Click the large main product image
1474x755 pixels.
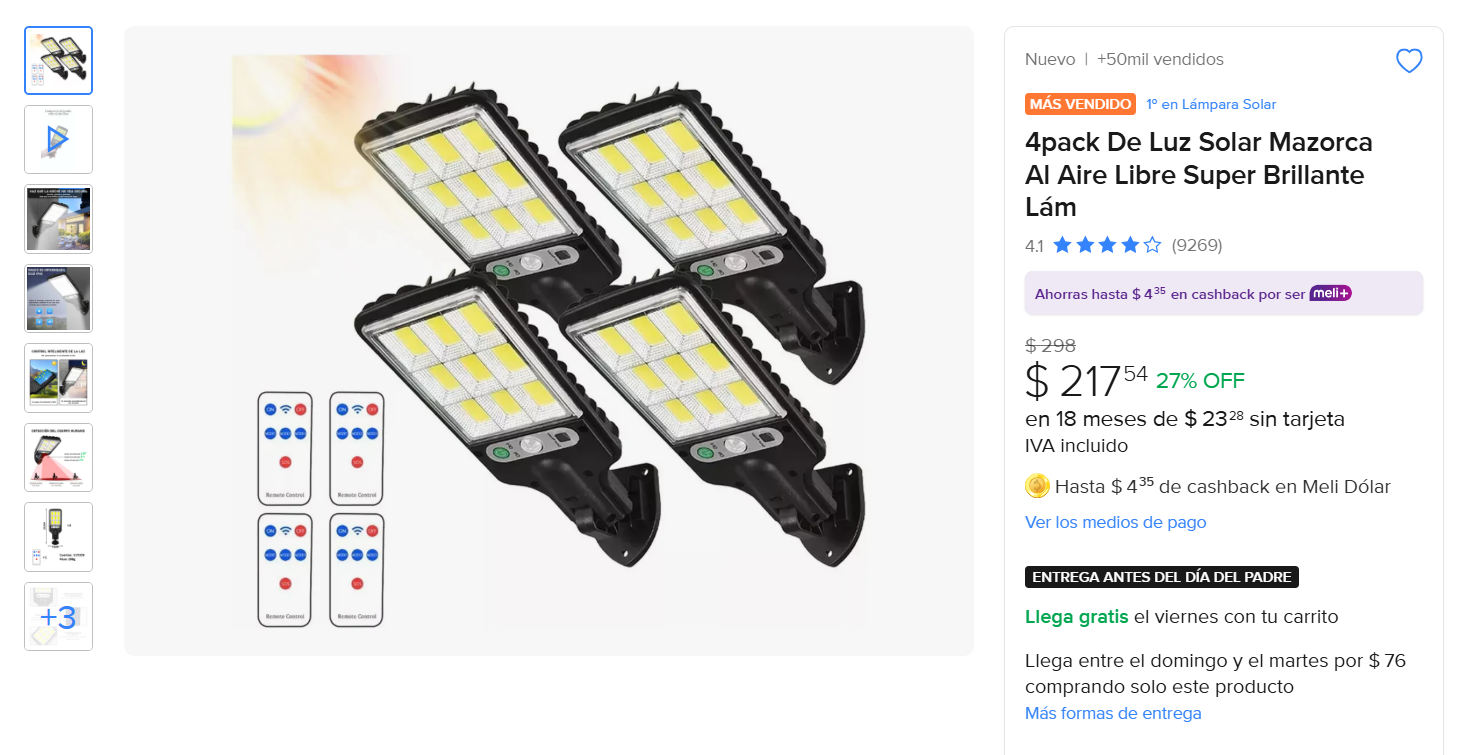[548, 341]
